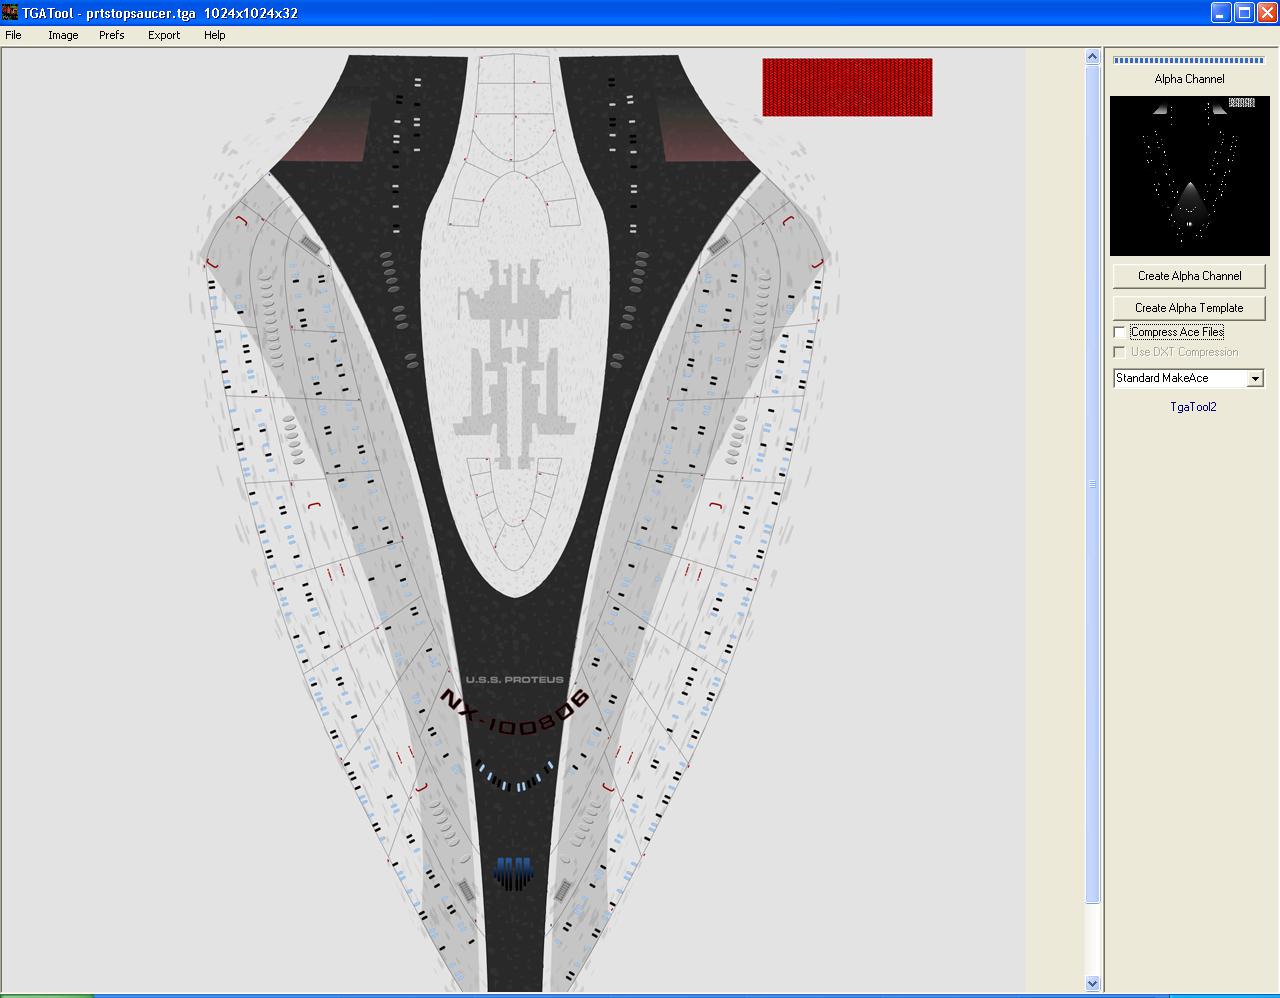
Task: Open the File menu
Action: [x=13, y=35]
